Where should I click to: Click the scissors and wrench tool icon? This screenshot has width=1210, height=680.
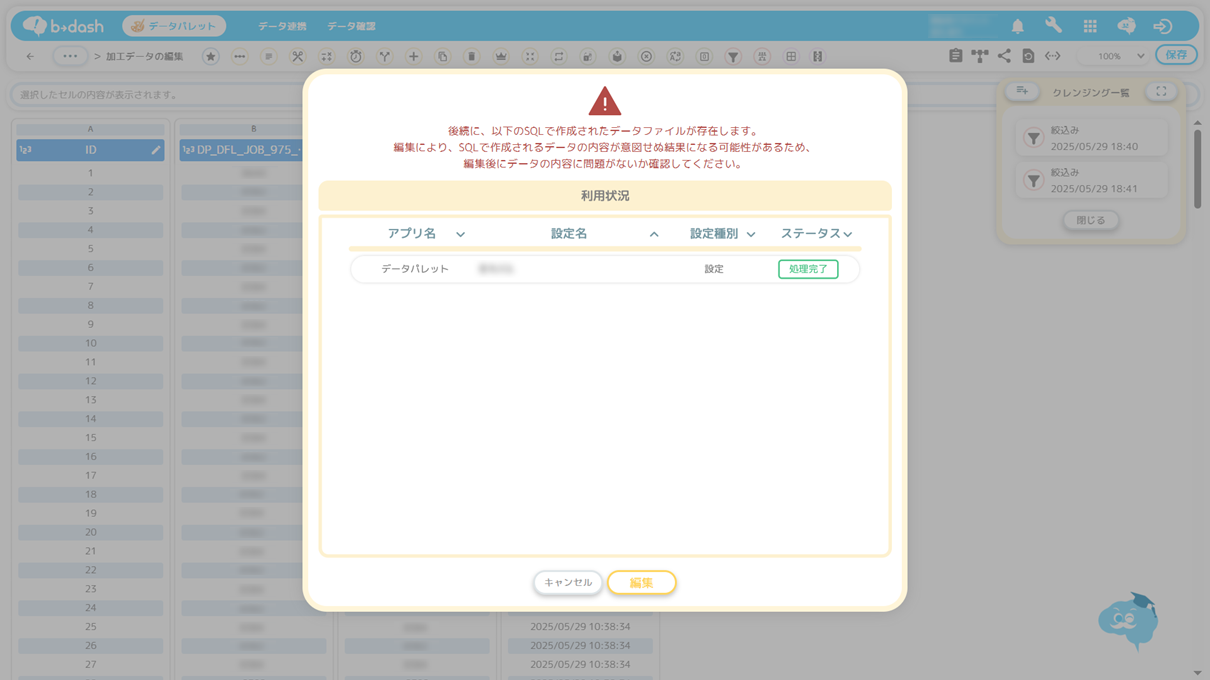297,57
